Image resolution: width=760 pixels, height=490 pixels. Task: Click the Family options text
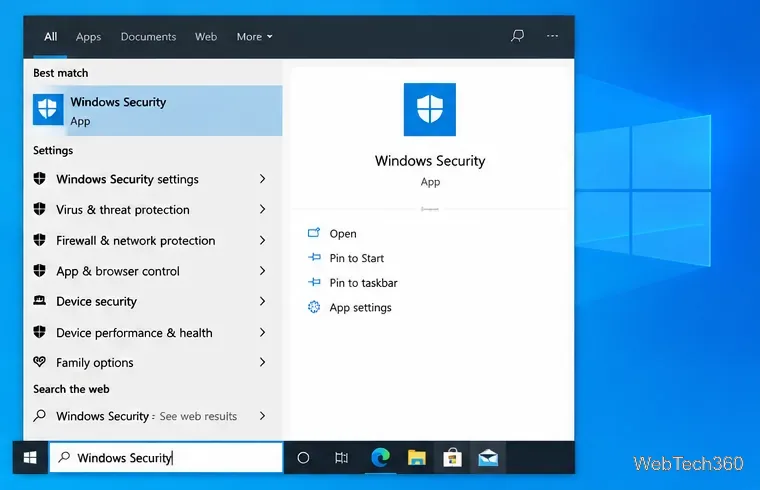click(95, 363)
